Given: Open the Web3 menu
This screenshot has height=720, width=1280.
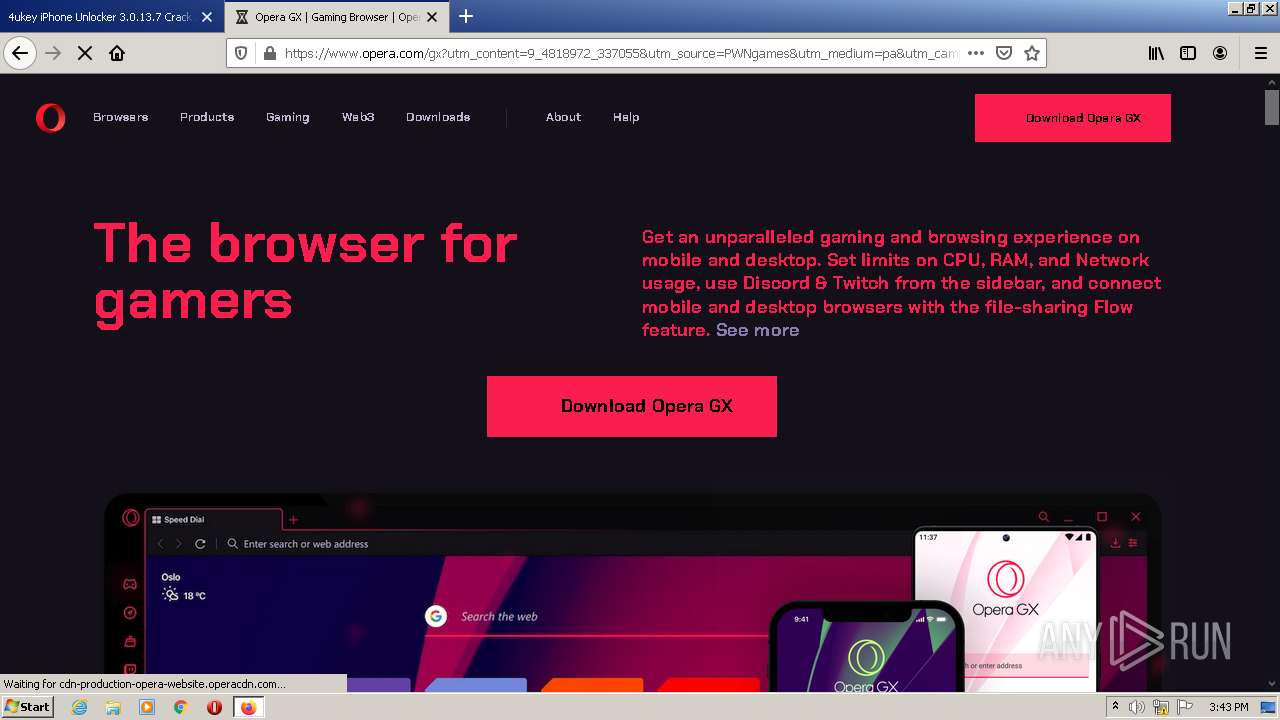Looking at the screenshot, I should pyautogui.click(x=358, y=117).
